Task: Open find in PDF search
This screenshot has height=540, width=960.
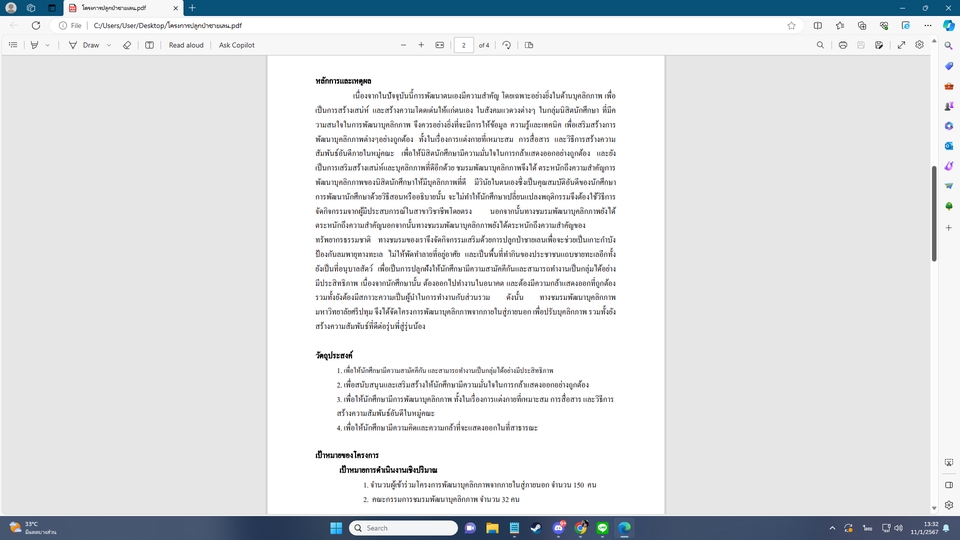Action: click(820, 45)
